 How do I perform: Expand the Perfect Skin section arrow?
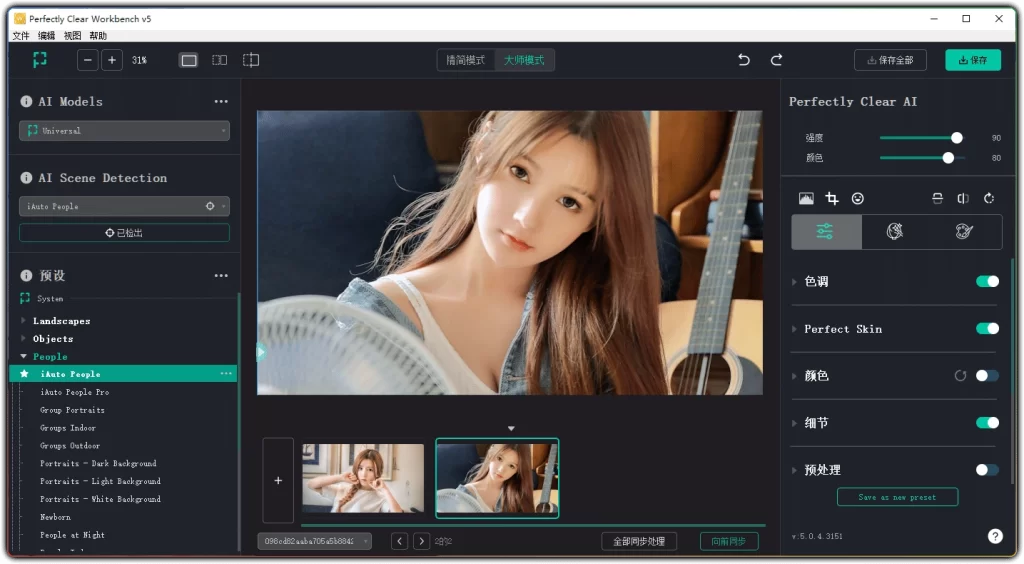(x=794, y=329)
